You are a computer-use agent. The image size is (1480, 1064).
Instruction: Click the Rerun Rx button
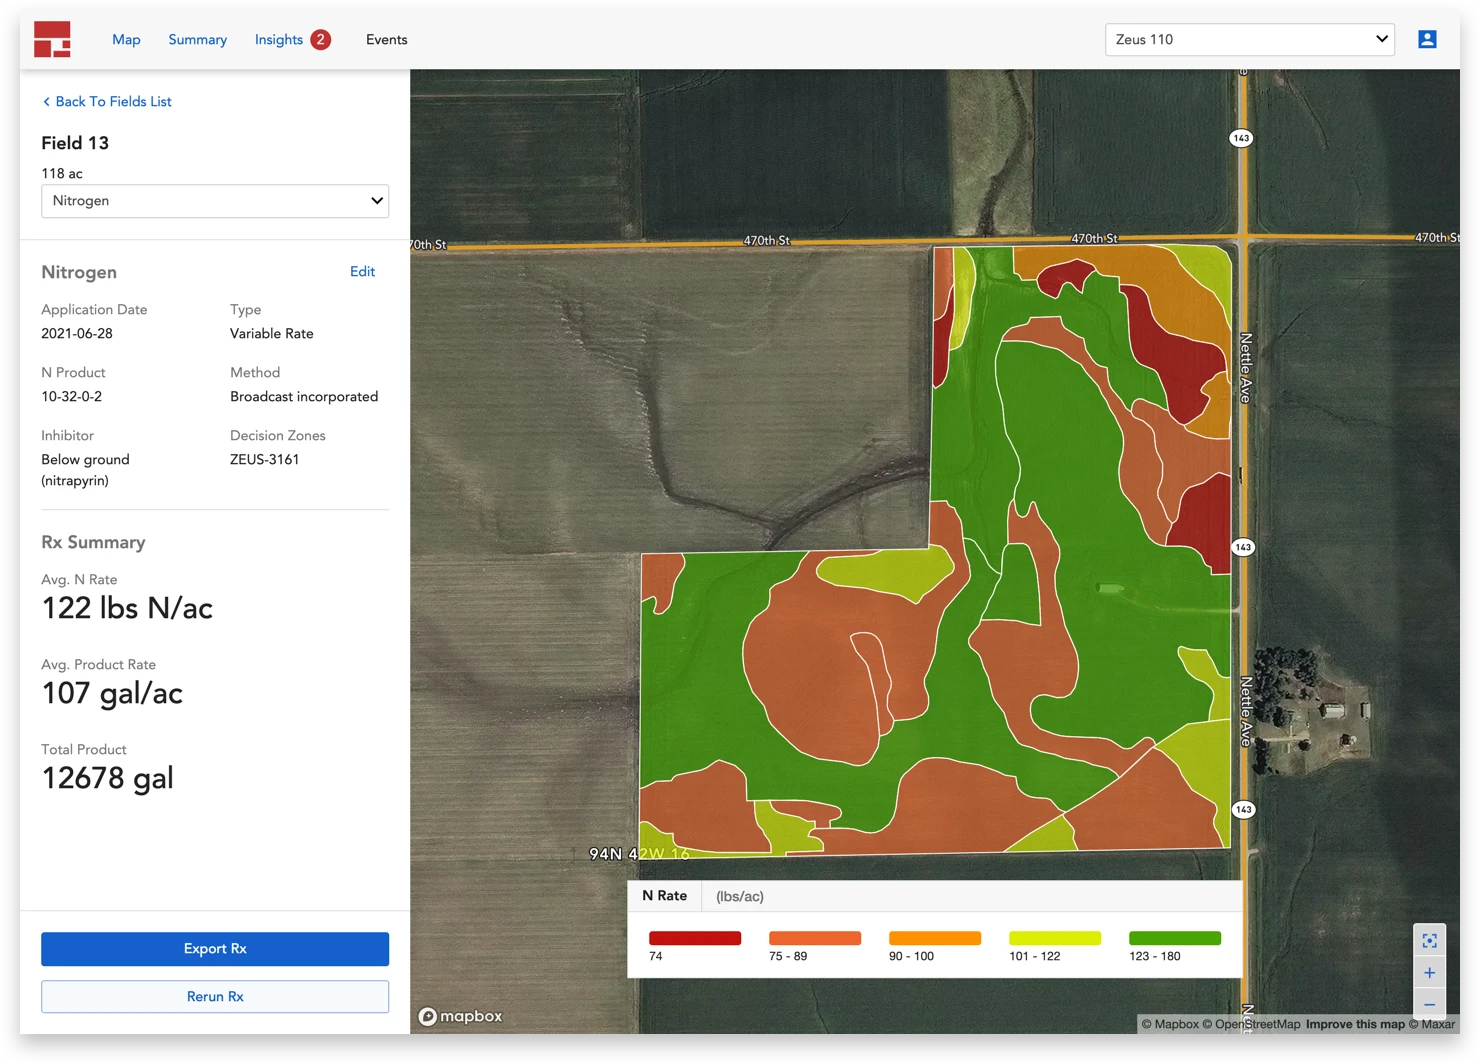(x=215, y=997)
